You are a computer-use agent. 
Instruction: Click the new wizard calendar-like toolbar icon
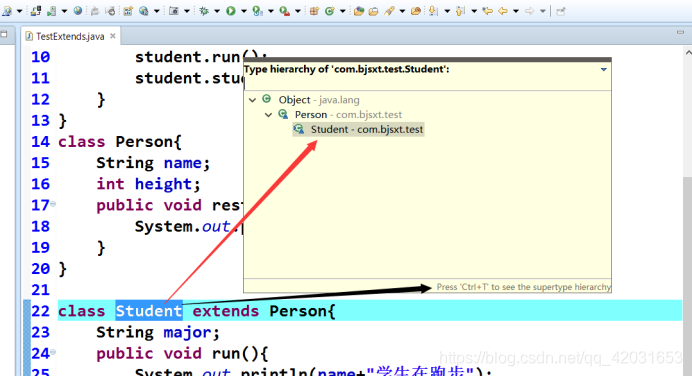[128, 11]
